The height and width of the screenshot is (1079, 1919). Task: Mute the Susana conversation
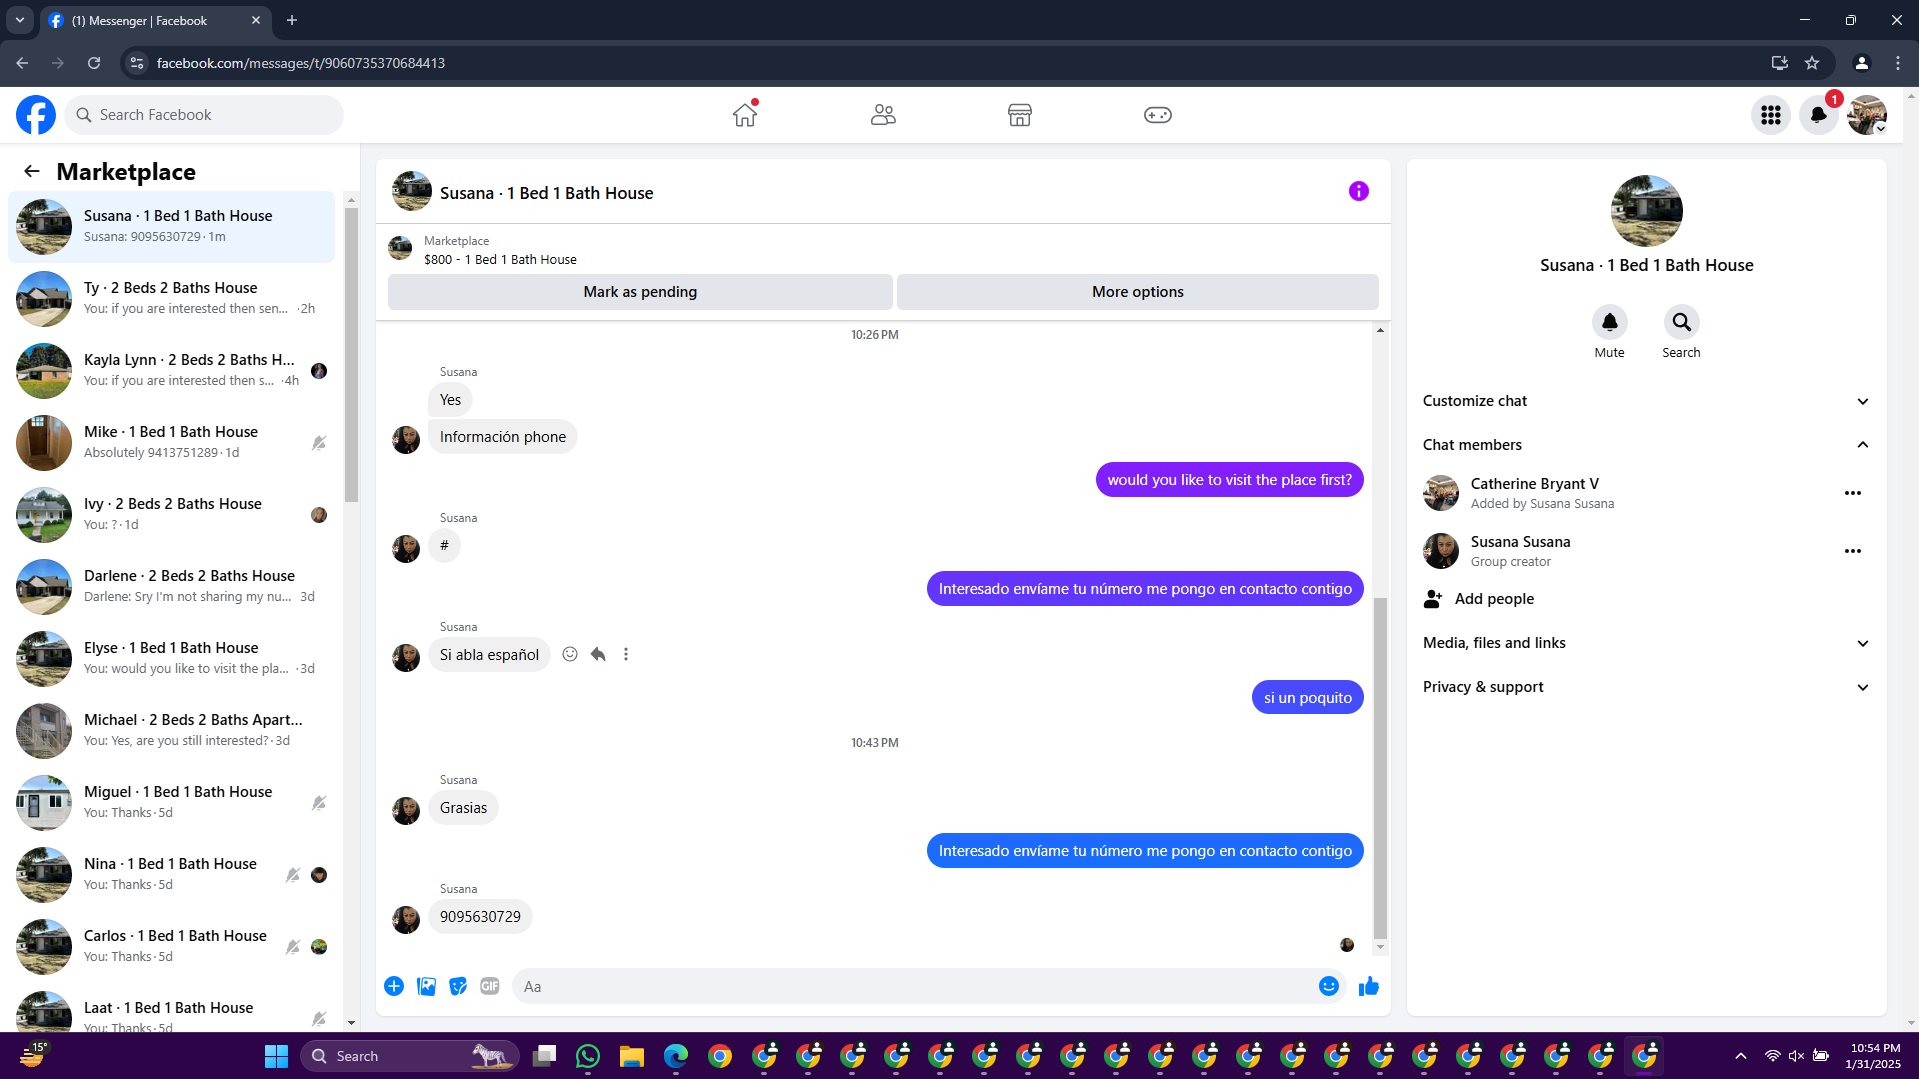pos(1610,322)
